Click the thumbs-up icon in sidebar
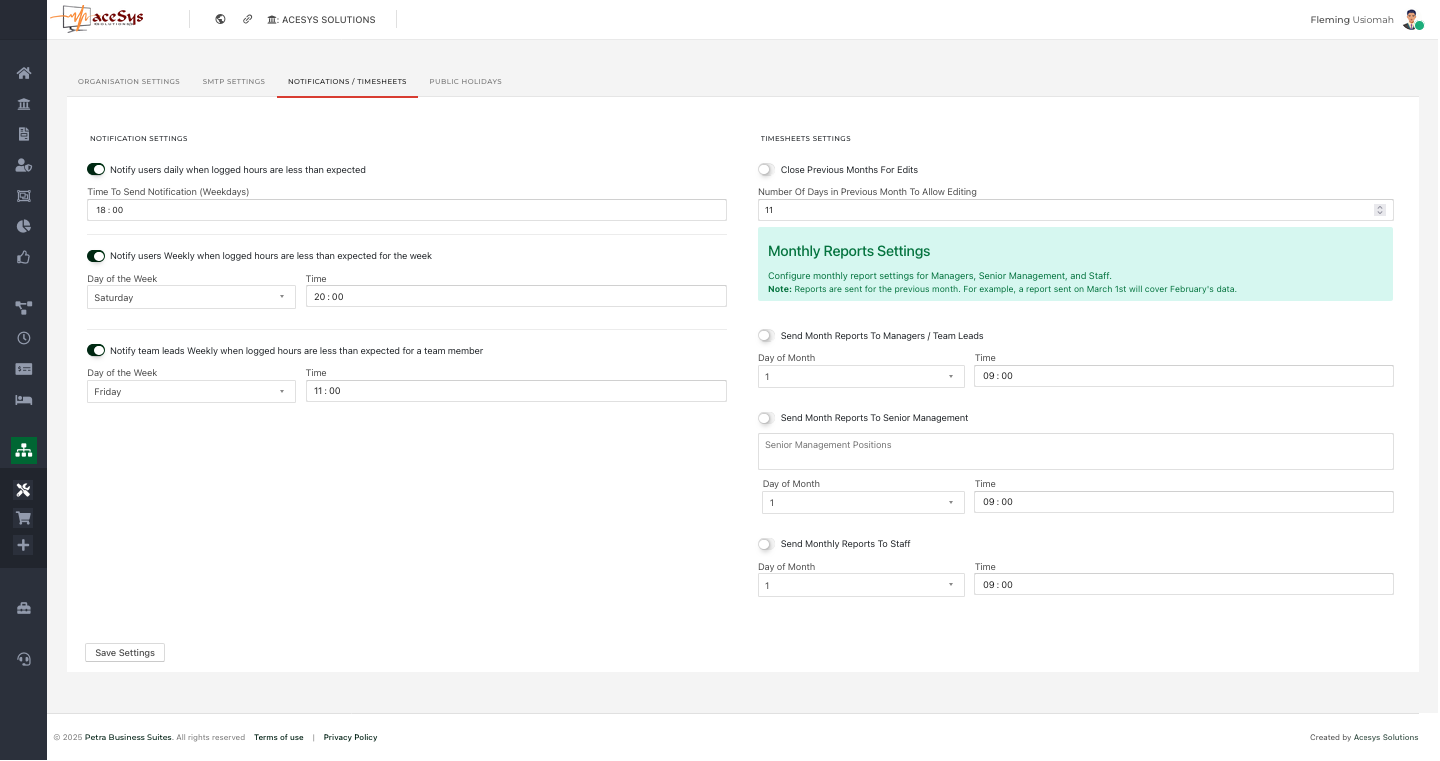This screenshot has height=761, width=1440. pyautogui.click(x=23, y=257)
